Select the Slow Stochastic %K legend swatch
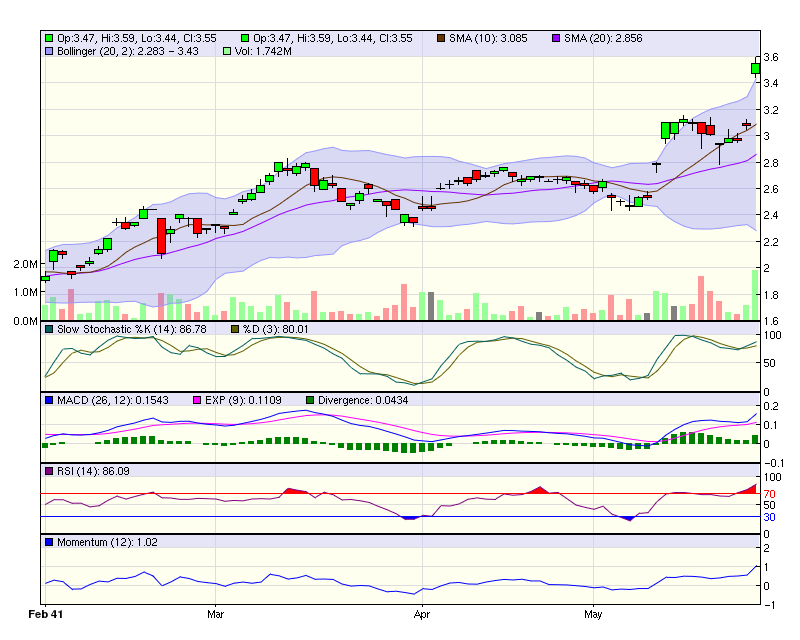Image resolution: width=800 pixels, height=640 pixels. point(48,329)
